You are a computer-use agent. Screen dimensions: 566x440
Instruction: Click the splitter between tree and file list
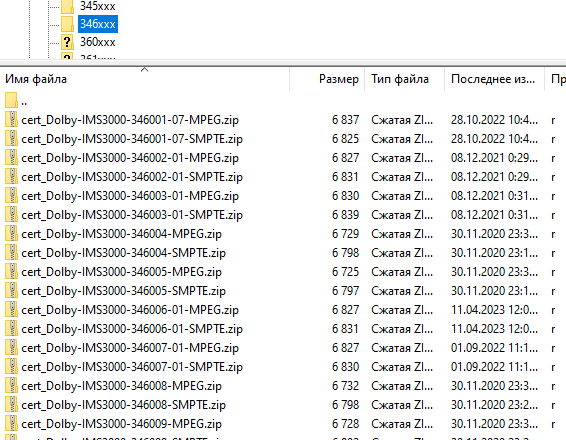pyautogui.click(x=283, y=63)
